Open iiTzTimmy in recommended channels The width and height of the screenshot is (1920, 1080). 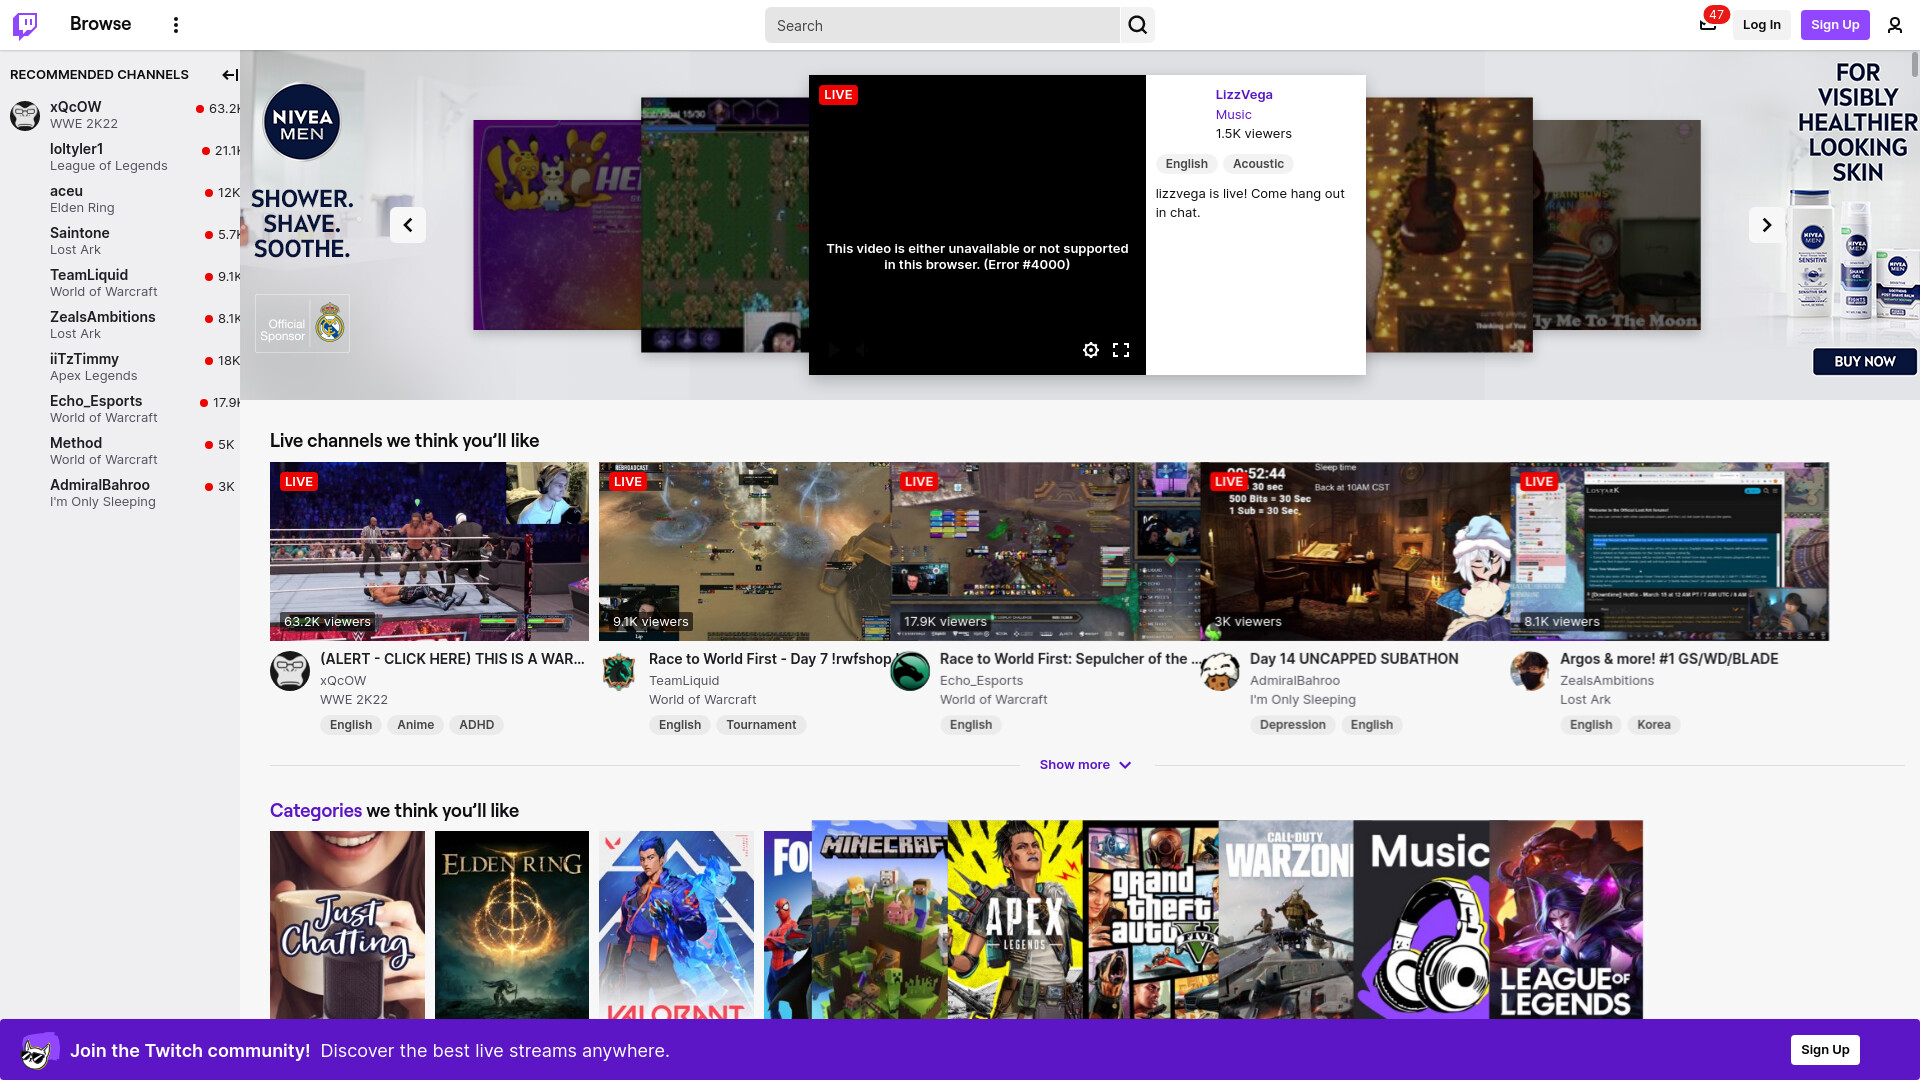coord(120,367)
